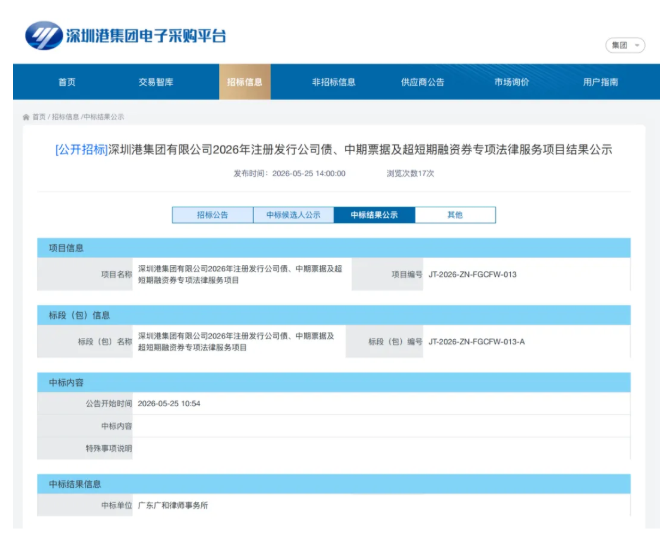Click winning bidder 广东广和律师事务所
Viewport: 670px width, 560px height.
[x=173, y=505]
